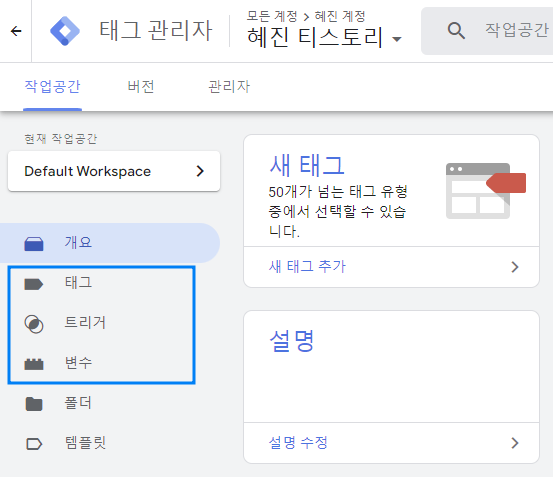Click the 태그 관리자 title text
This screenshot has width=553, height=477.
[156, 31]
